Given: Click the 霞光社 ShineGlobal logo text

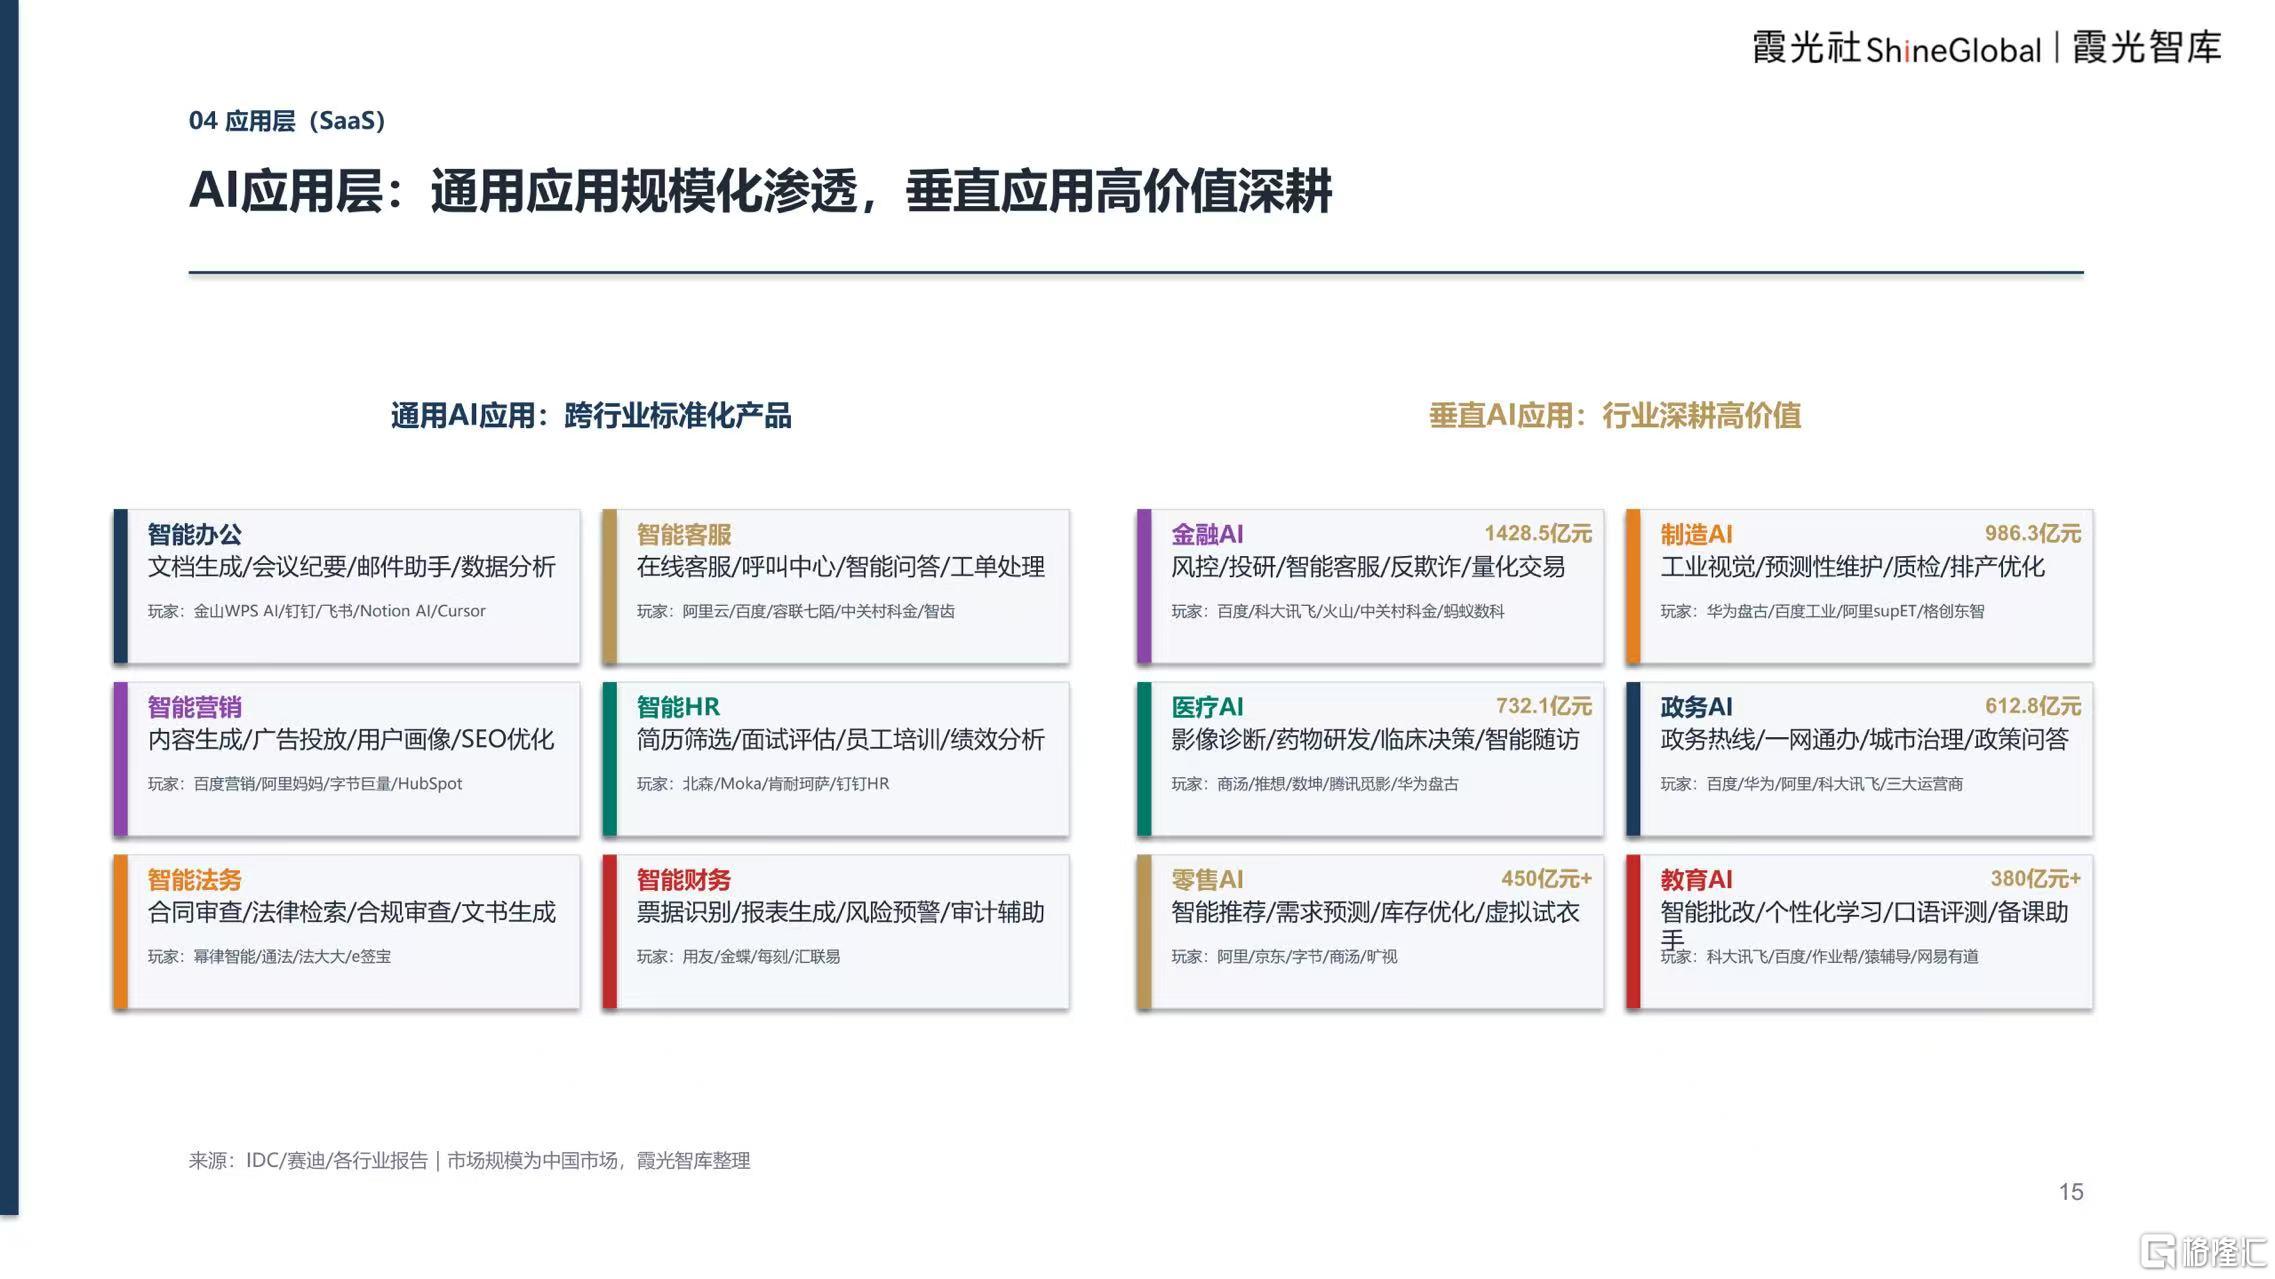Looking at the screenshot, I should [x=1896, y=48].
